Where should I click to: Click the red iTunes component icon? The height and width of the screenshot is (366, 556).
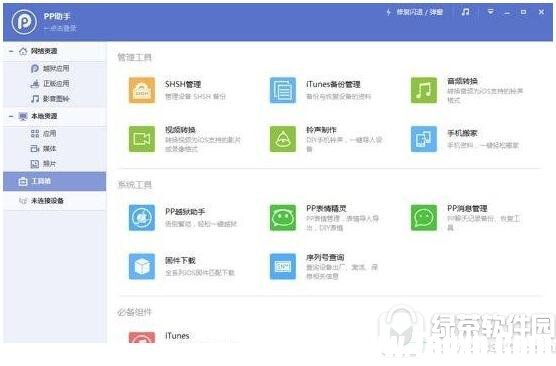click(x=142, y=337)
